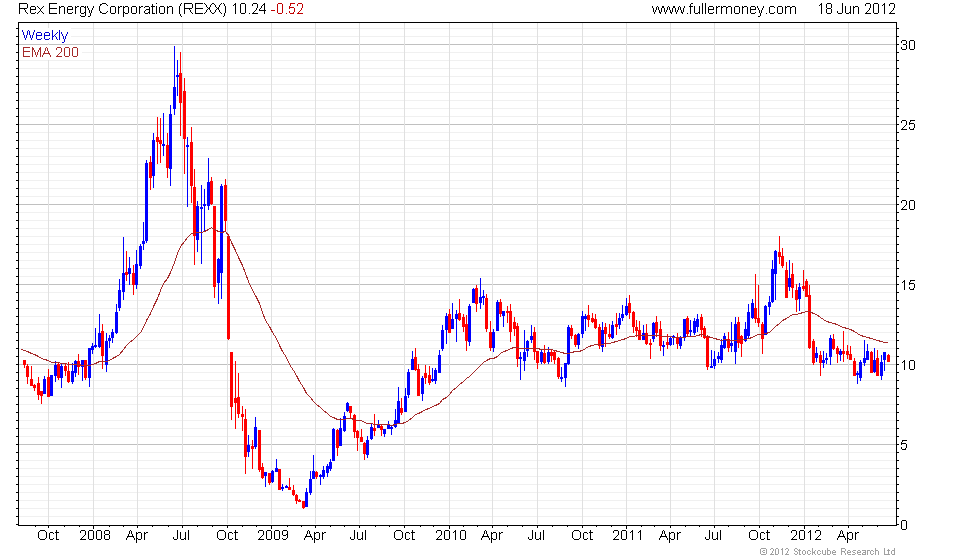Screen dimensions: 980x560
Task: Click the x-axis label 2010
Action: pos(451,536)
